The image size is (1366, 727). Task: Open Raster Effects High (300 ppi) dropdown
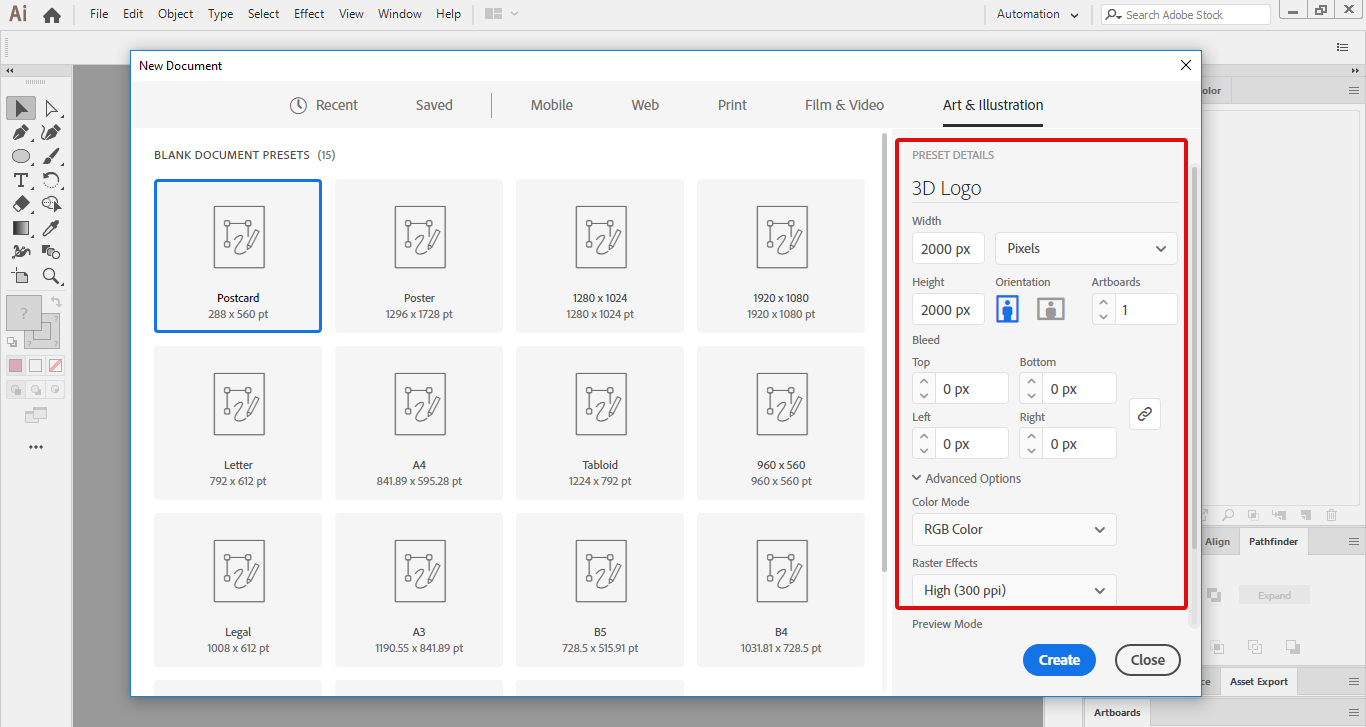(1014, 590)
